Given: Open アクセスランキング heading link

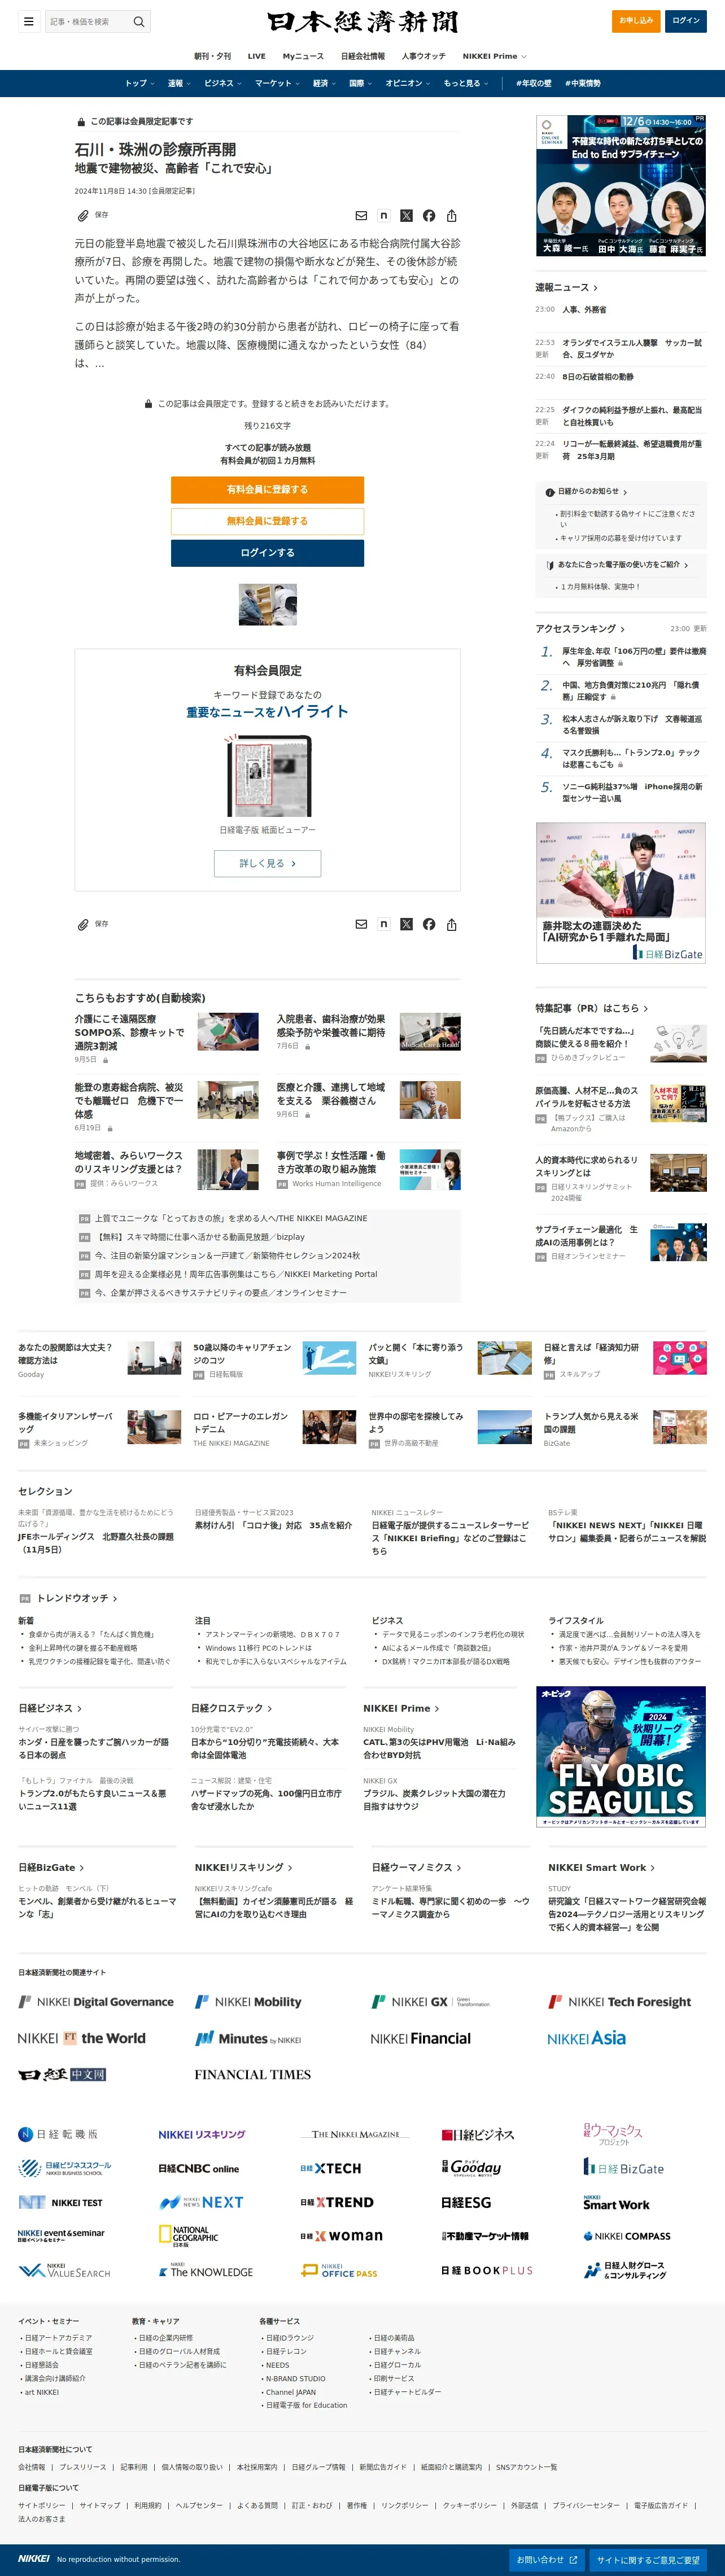Looking at the screenshot, I should point(580,629).
